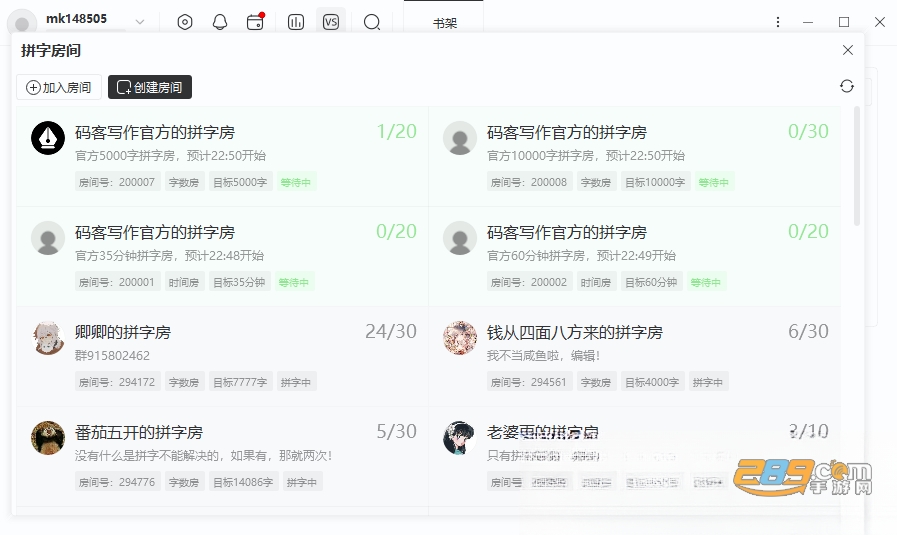Click the 群915802462 description text
Image resolution: width=897 pixels, height=535 pixels.
(113, 356)
